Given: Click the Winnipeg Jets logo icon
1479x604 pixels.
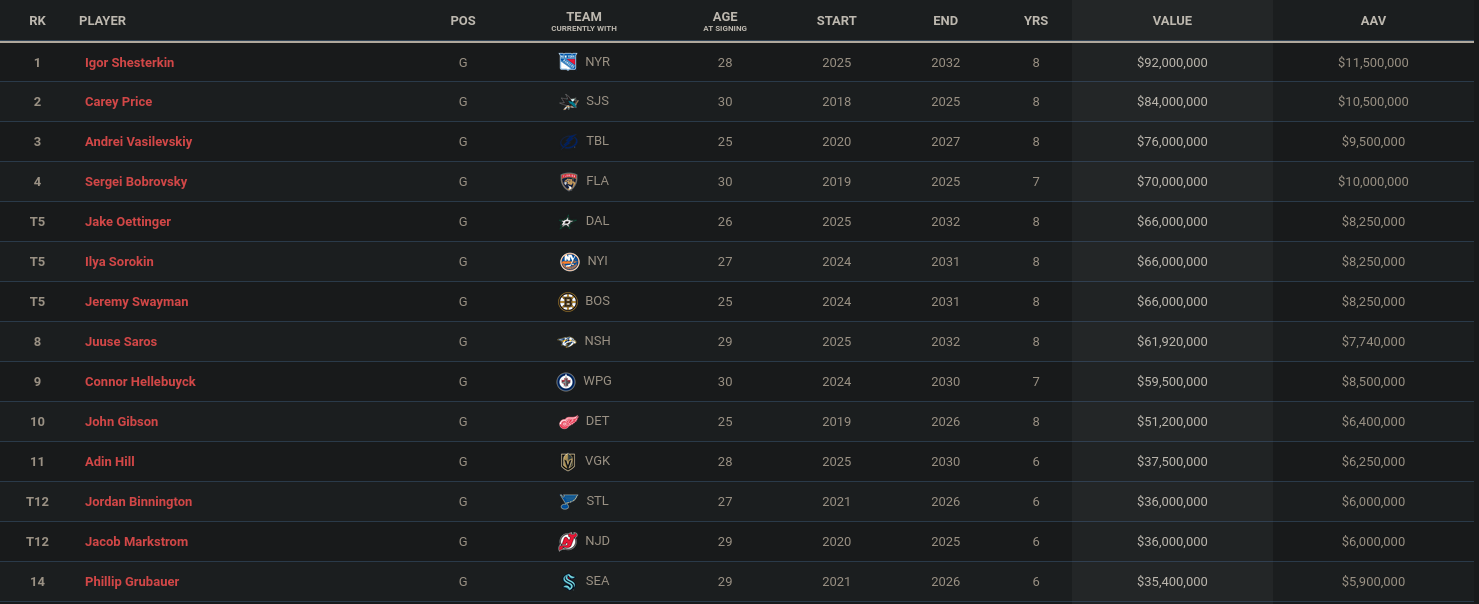Looking at the screenshot, I should 566,382.
